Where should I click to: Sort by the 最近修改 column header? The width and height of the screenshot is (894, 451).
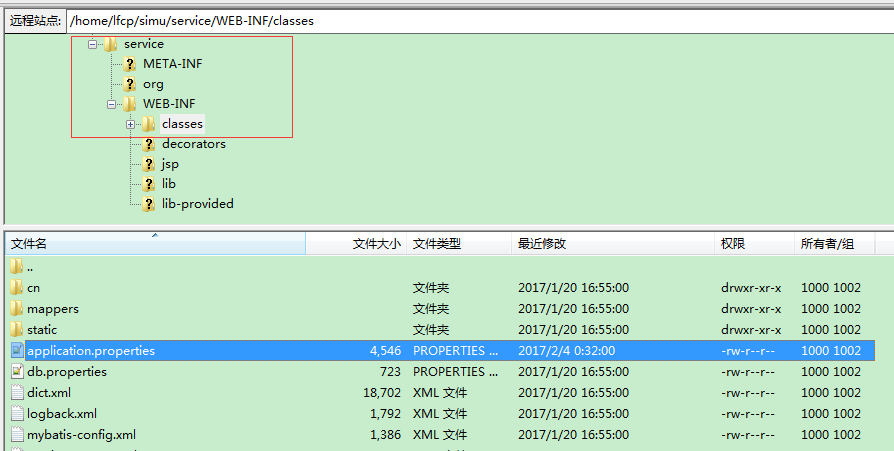coord(613,243)
